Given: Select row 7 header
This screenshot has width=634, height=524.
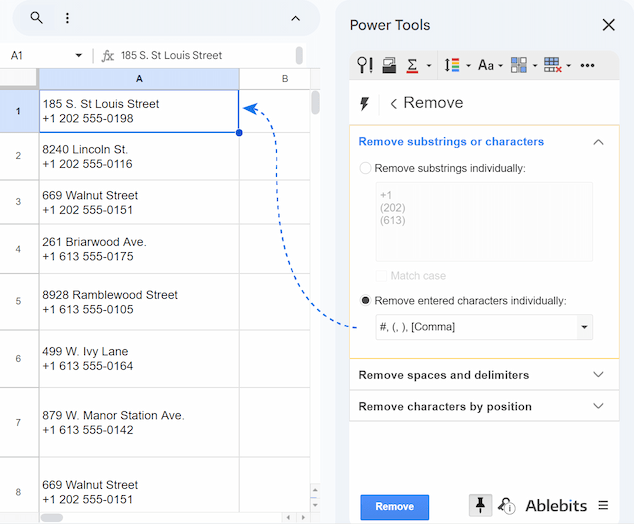Looking at the screenshot, I should pos(19,423).
